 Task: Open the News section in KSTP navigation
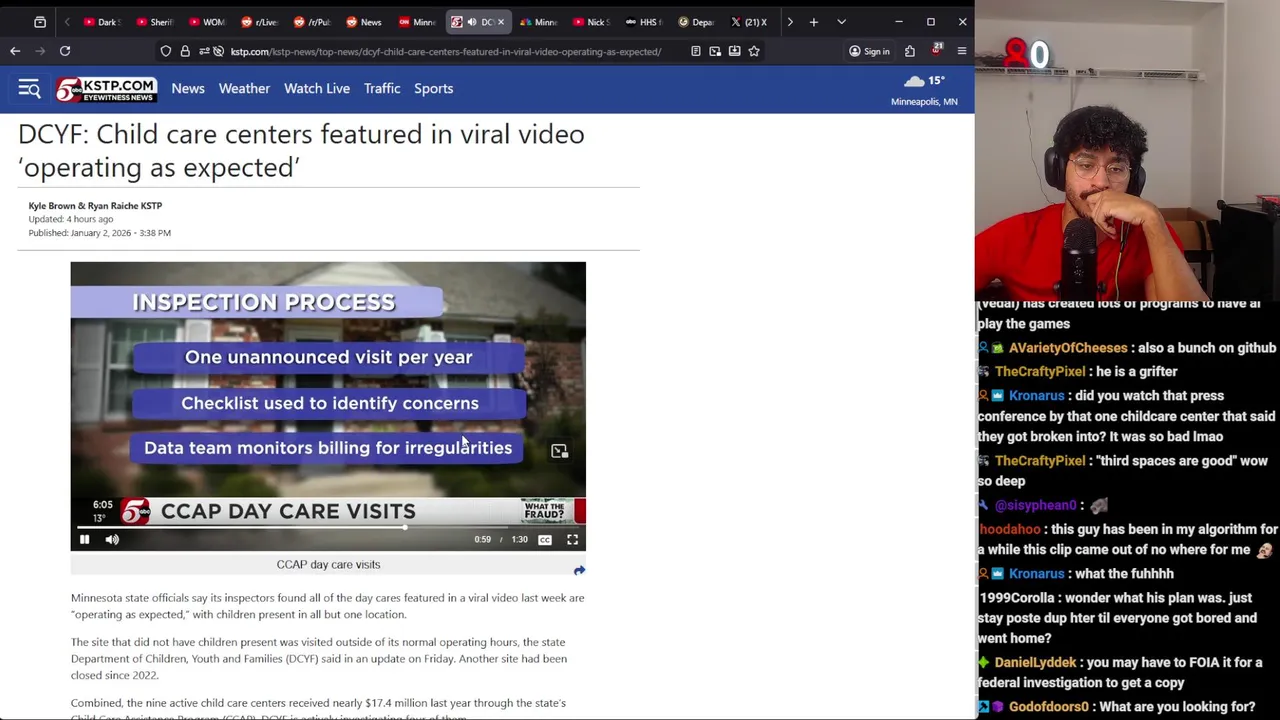tap(188, 89)
